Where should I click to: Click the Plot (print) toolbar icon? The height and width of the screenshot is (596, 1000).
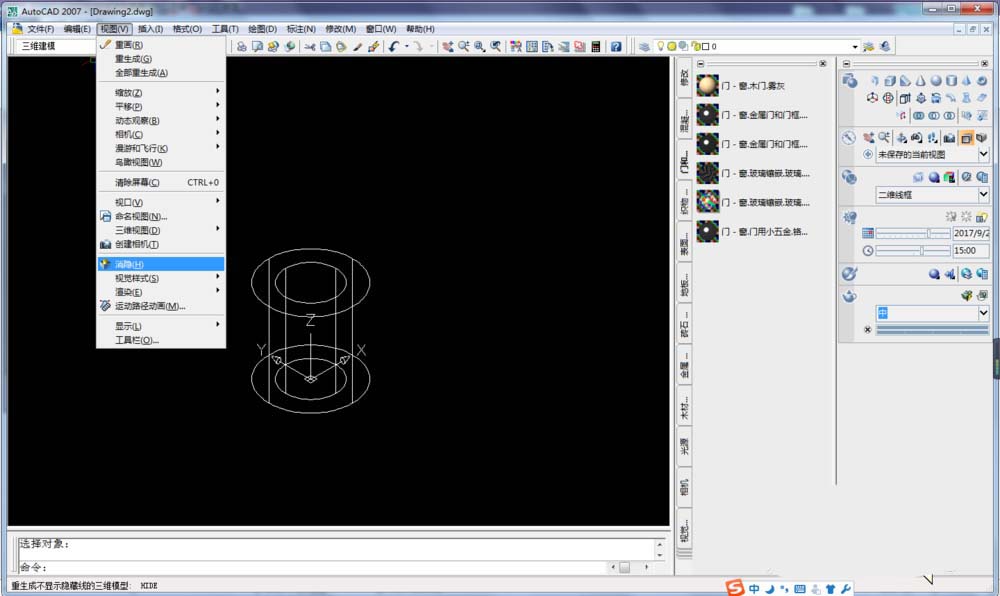[242, 47]
